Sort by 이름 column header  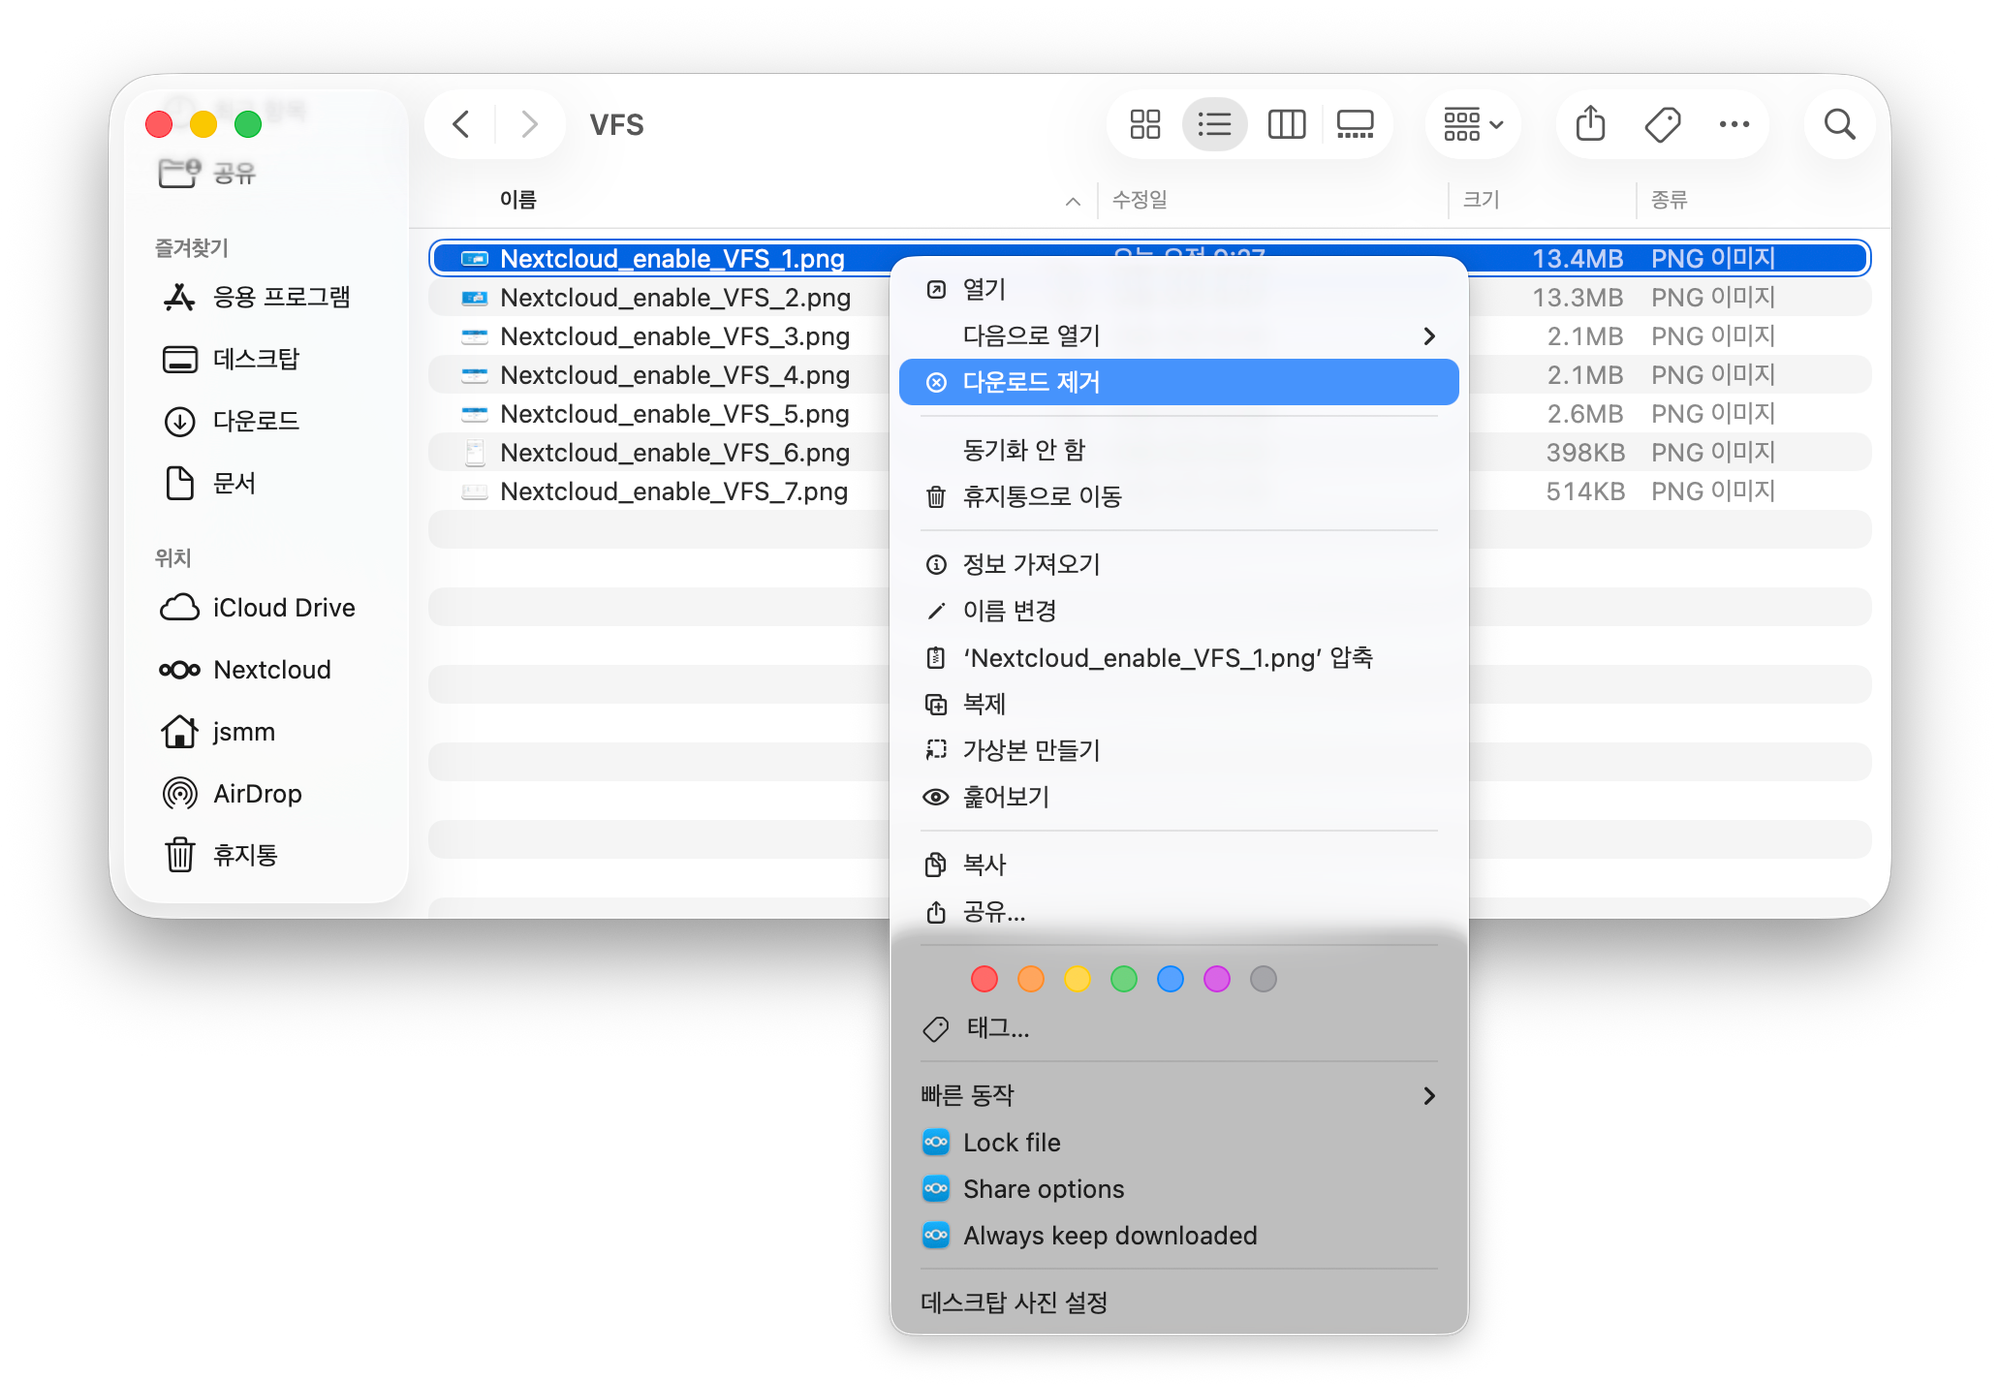coord(518,200)
